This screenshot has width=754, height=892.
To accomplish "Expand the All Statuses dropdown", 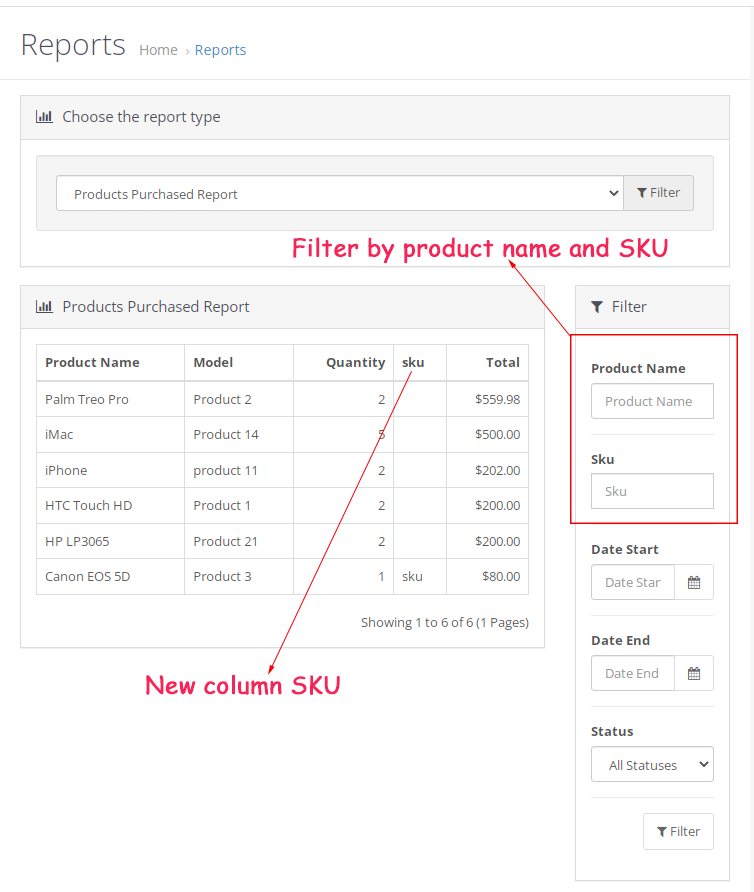I will [652, 765].
